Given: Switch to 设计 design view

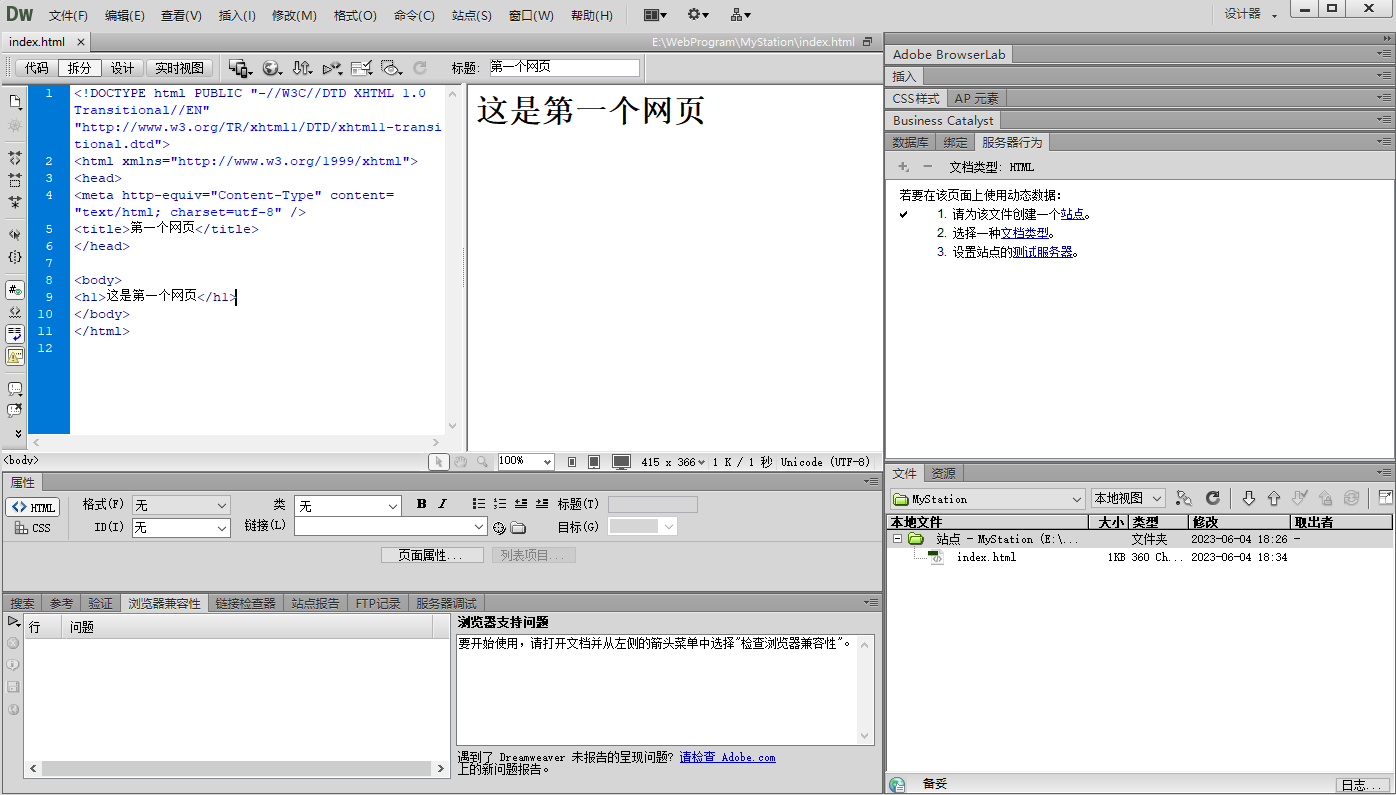Looking at the screenshot, I should (x=122, y=68).
